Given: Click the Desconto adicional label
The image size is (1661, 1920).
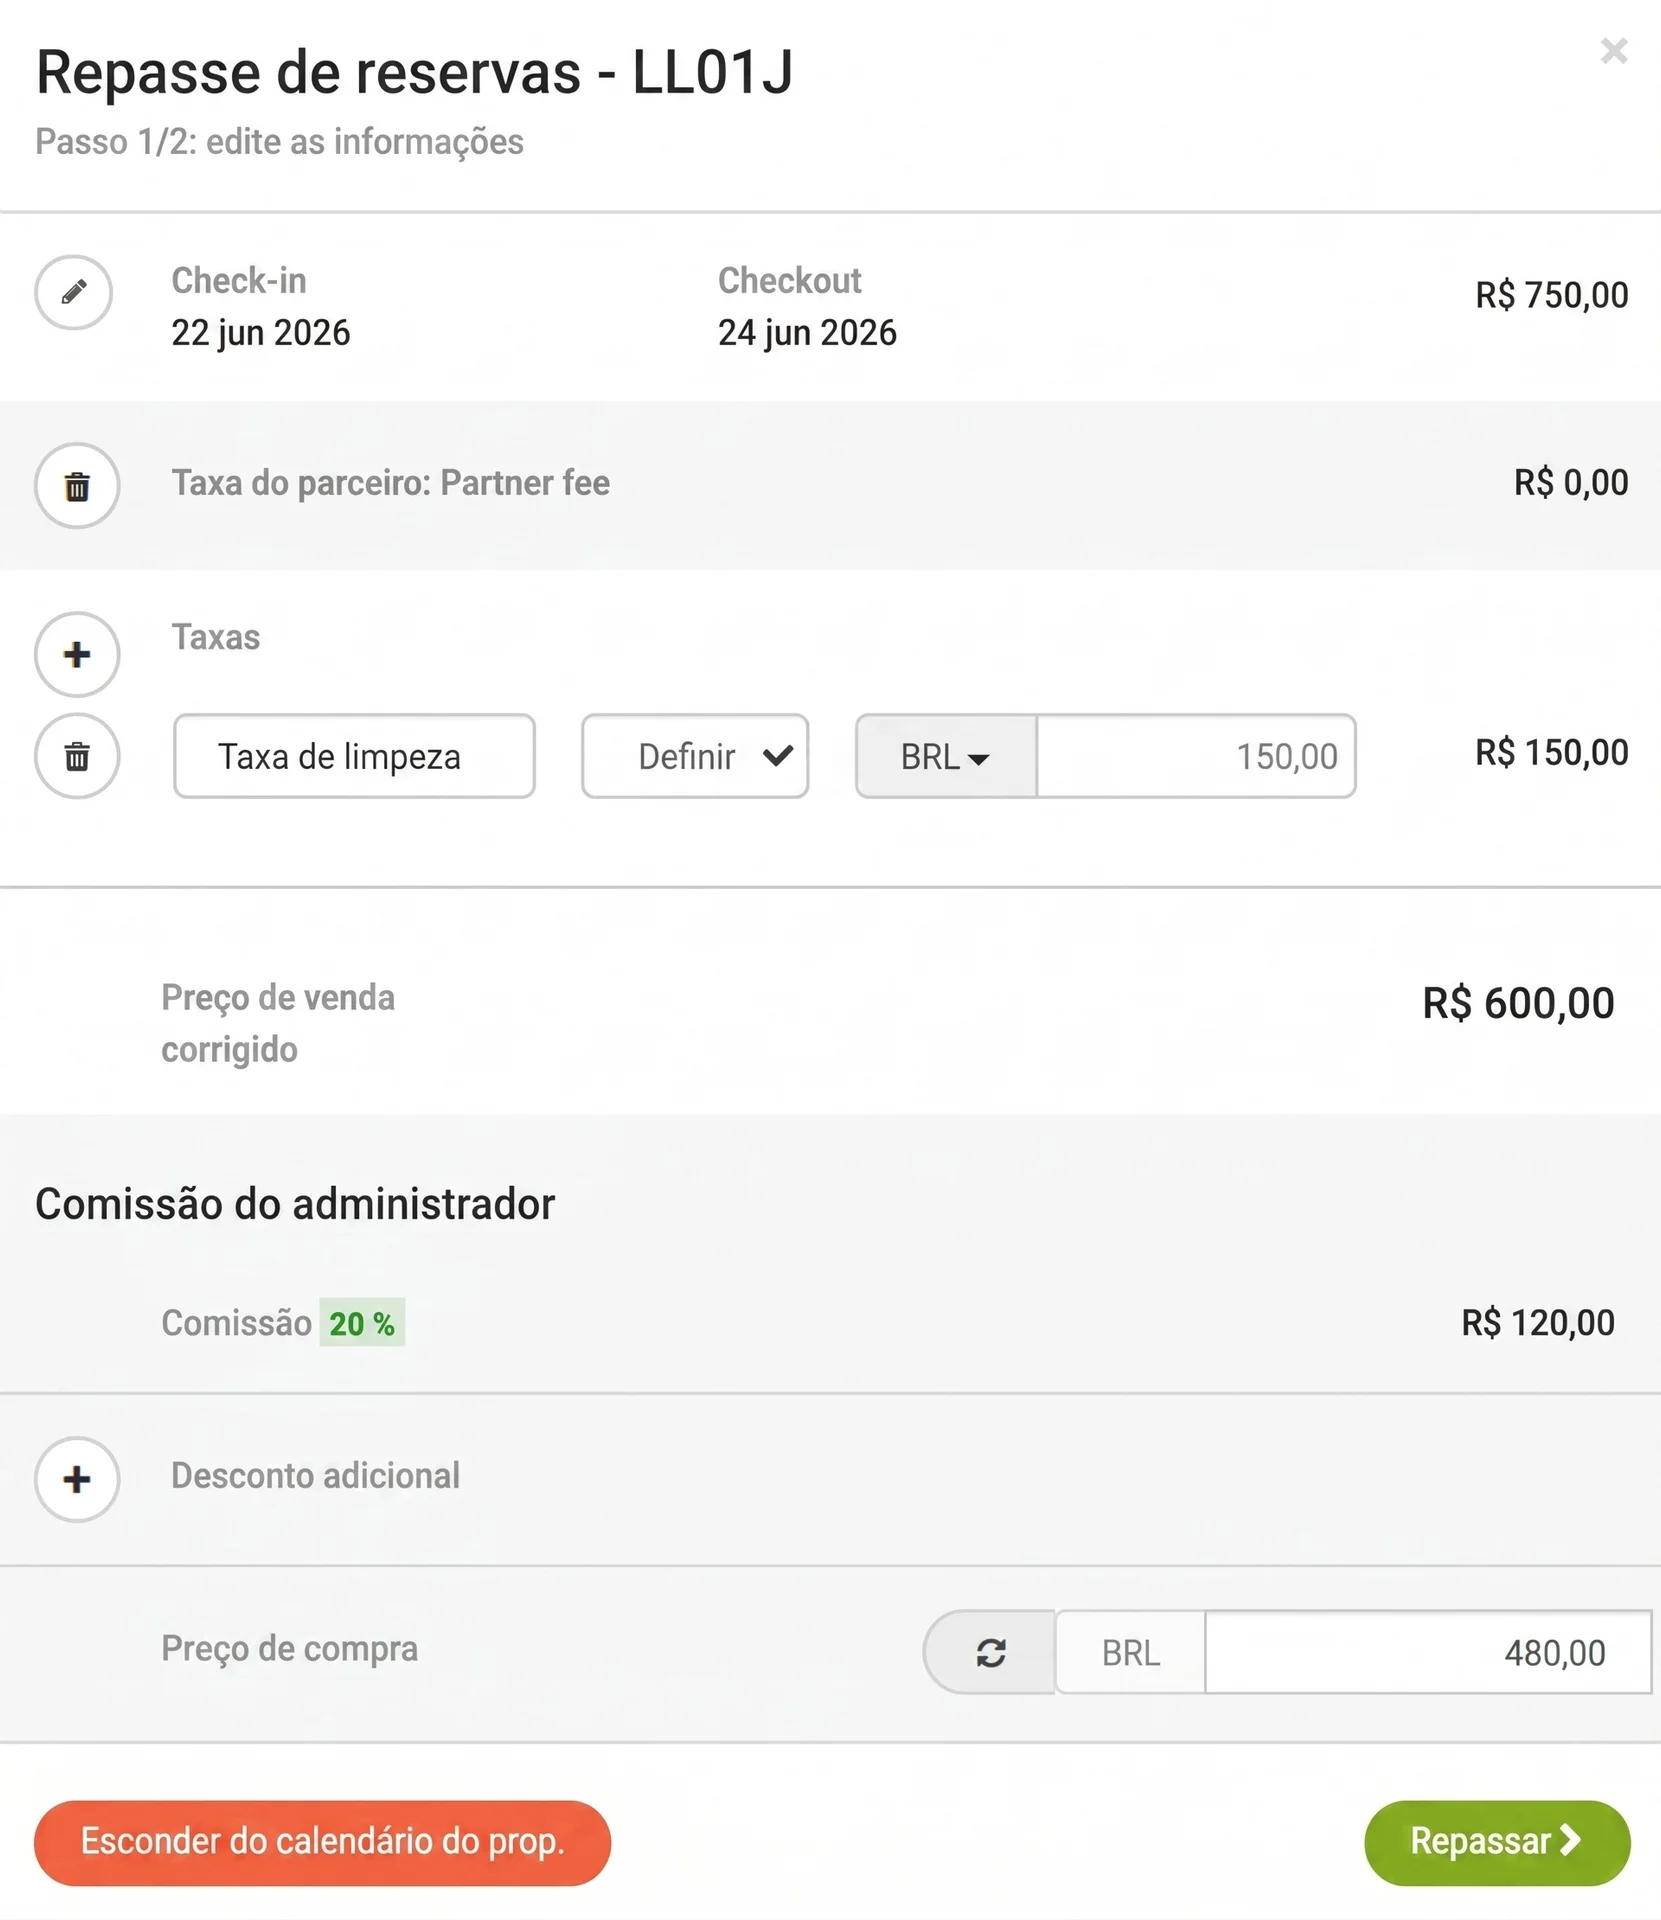Looking at the screenshot, I should 315,1476.
